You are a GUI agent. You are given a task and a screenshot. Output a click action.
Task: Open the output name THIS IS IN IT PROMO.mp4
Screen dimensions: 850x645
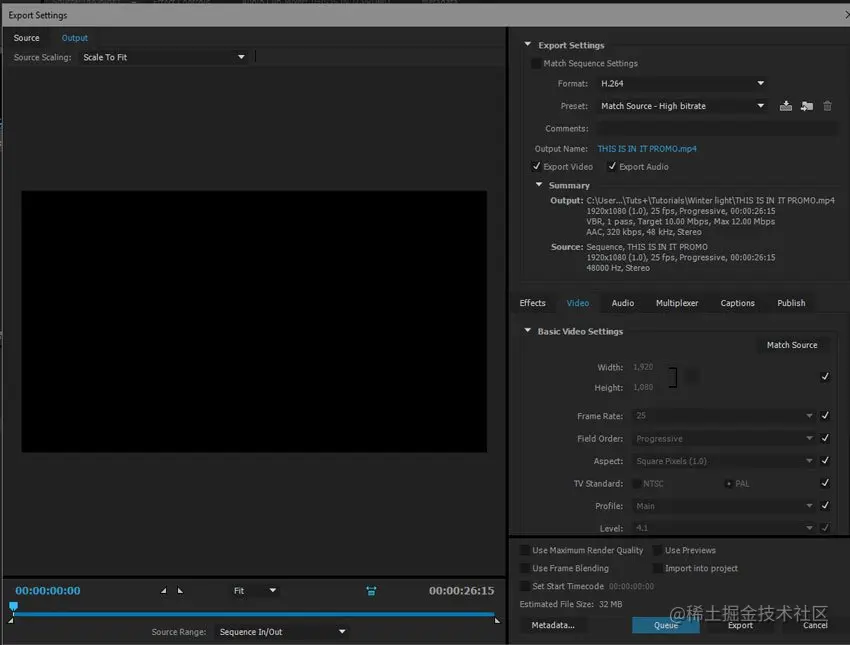click(645, 148)
